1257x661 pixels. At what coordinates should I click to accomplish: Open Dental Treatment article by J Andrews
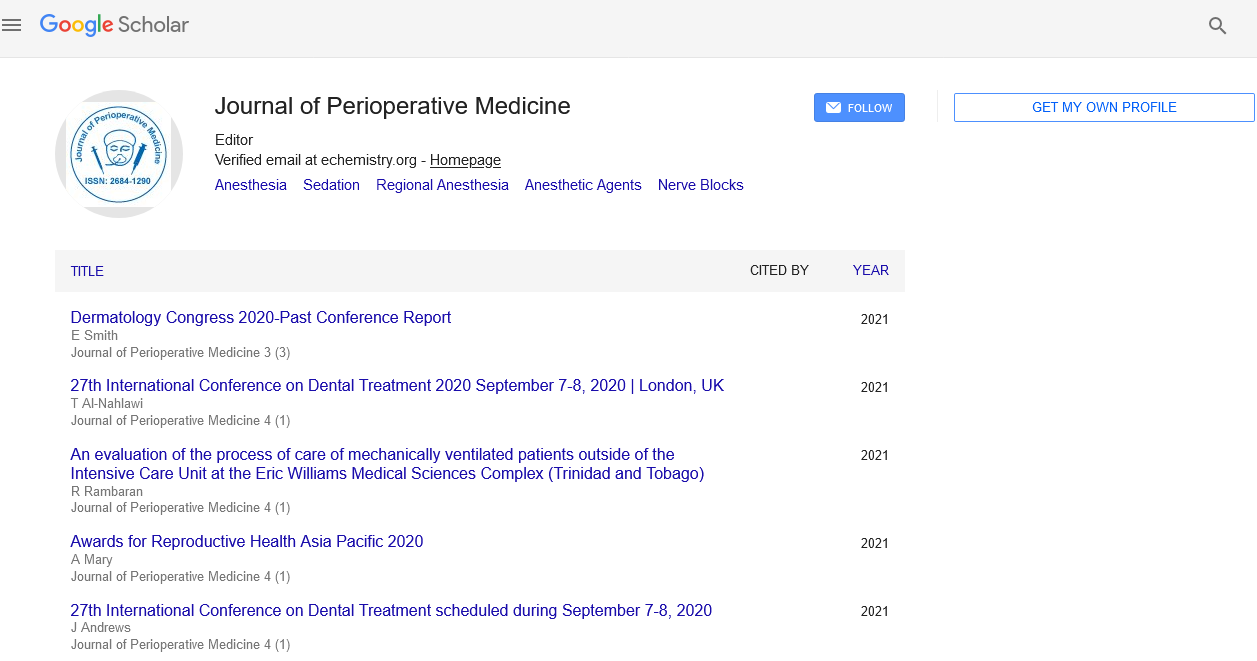click(x=391, y=610)
